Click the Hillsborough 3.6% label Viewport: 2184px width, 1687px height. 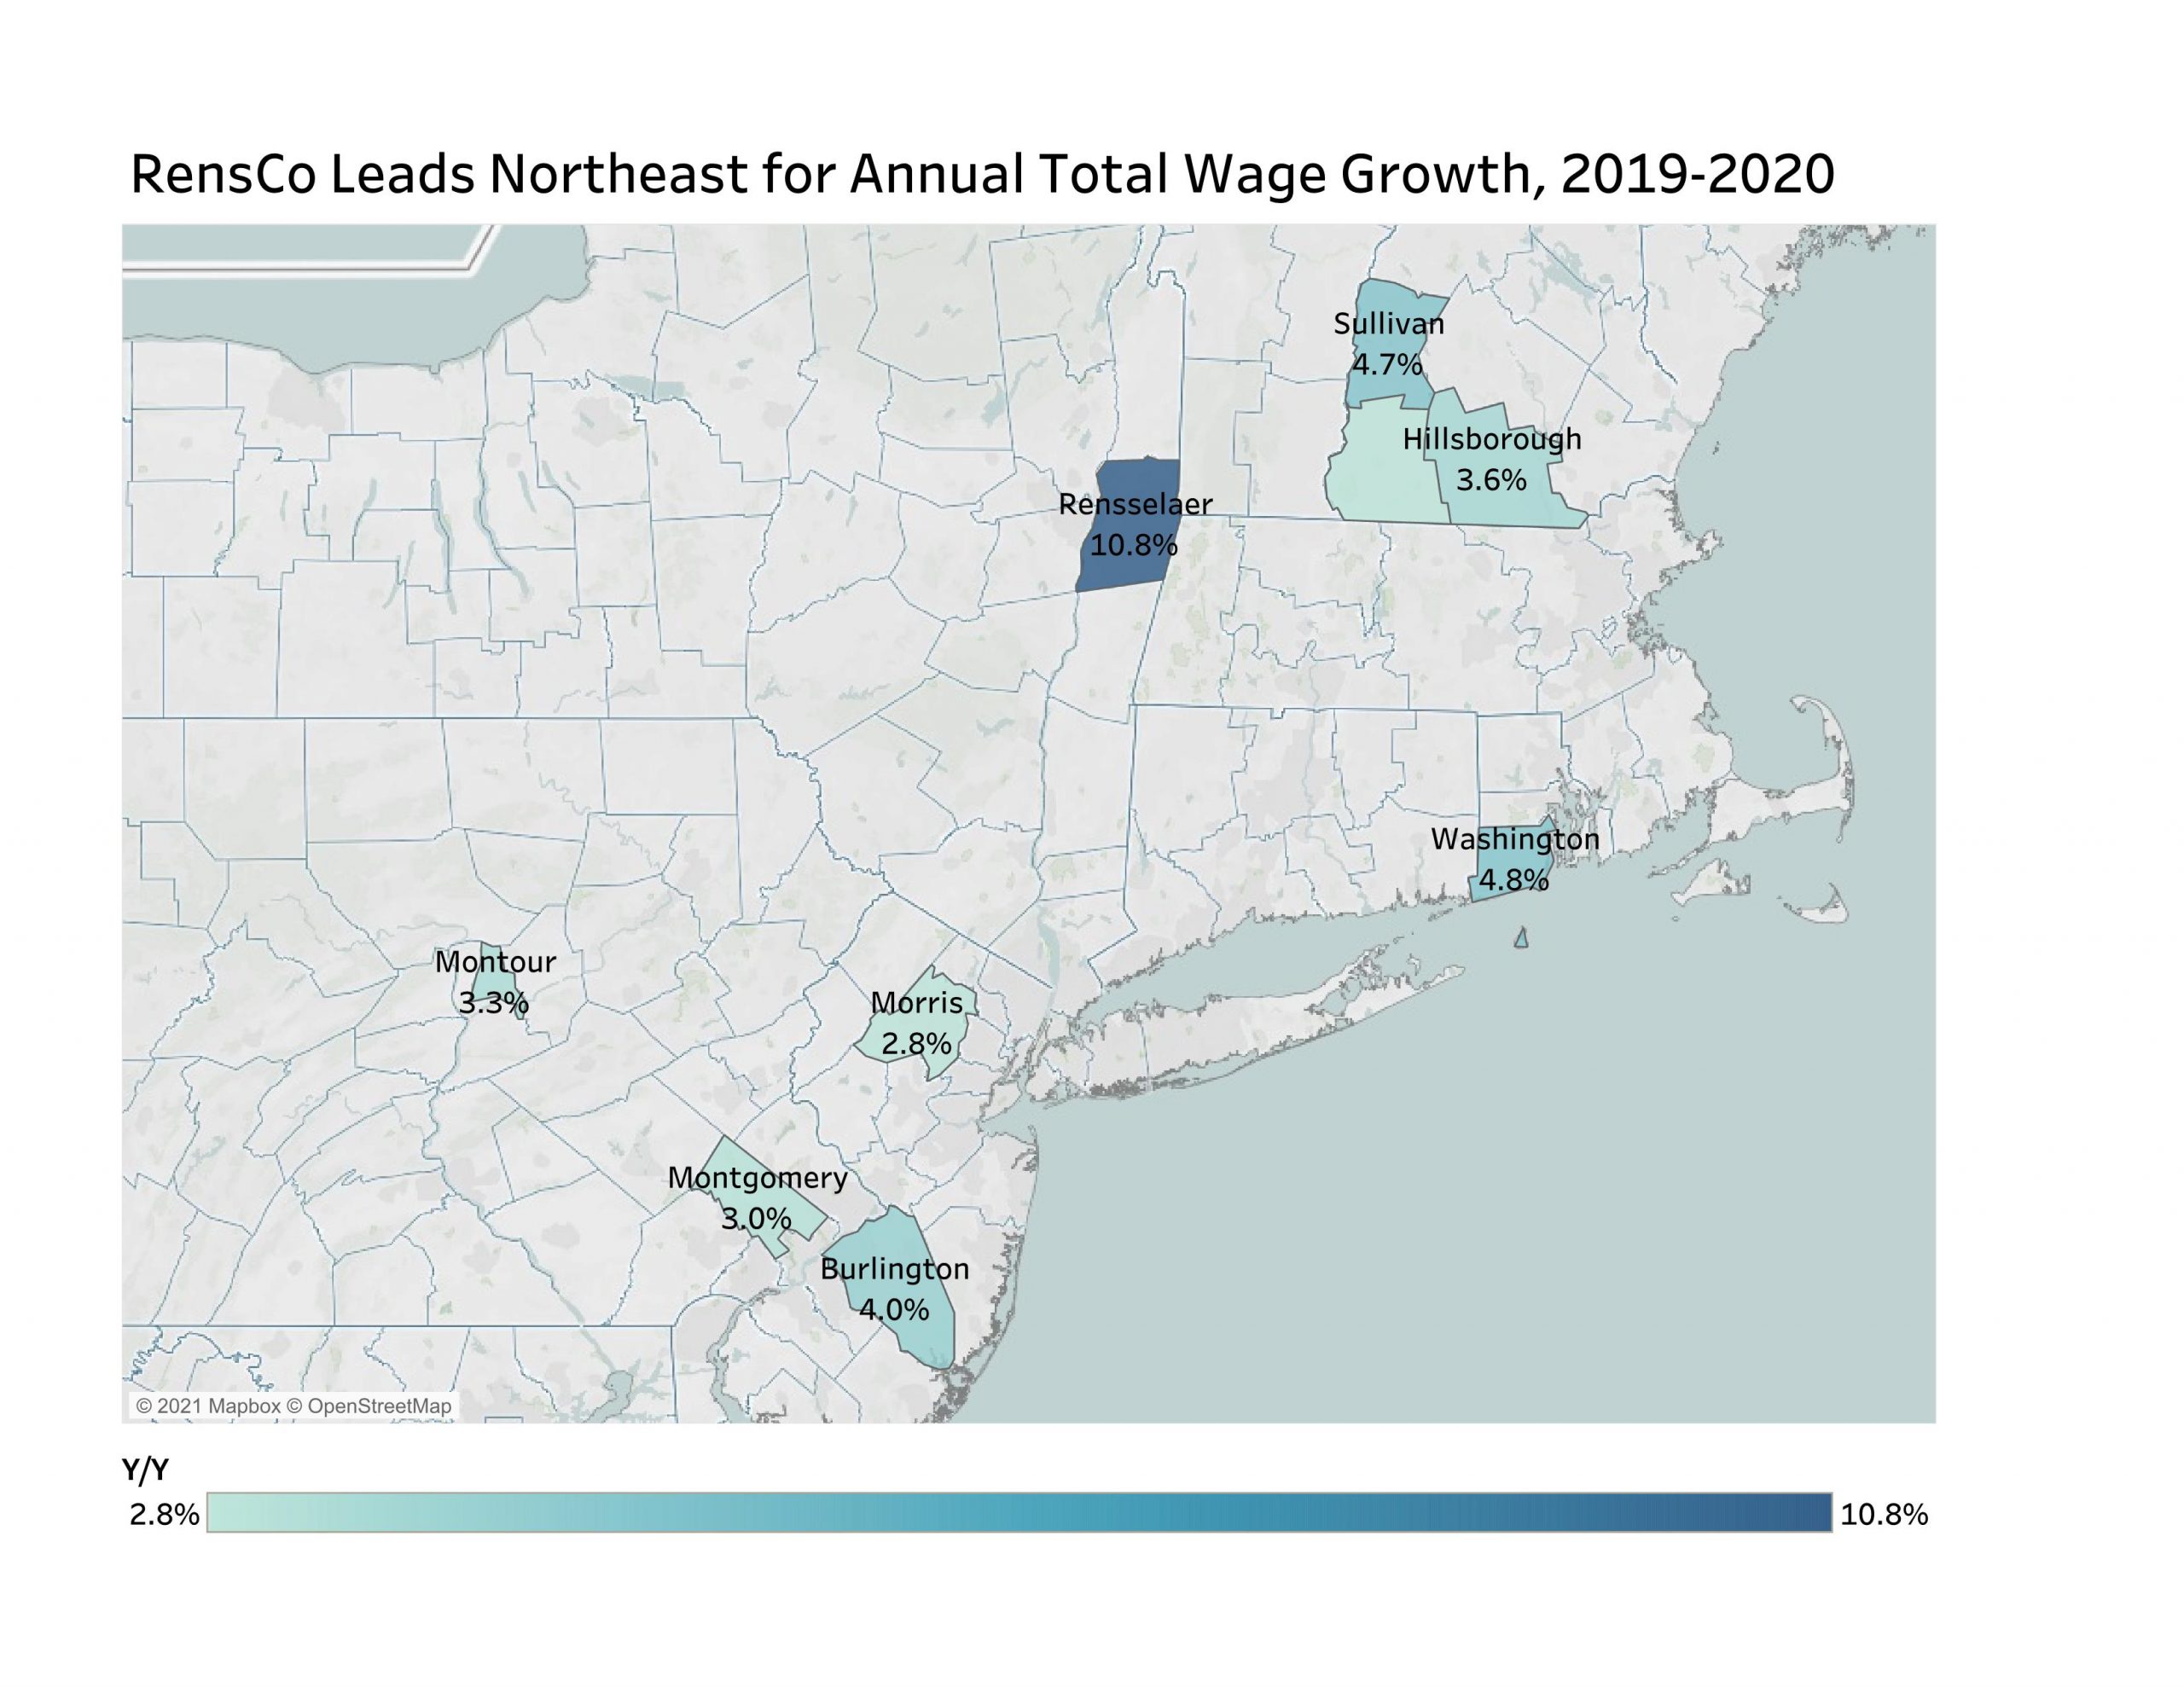click(x=1490, y=480)
